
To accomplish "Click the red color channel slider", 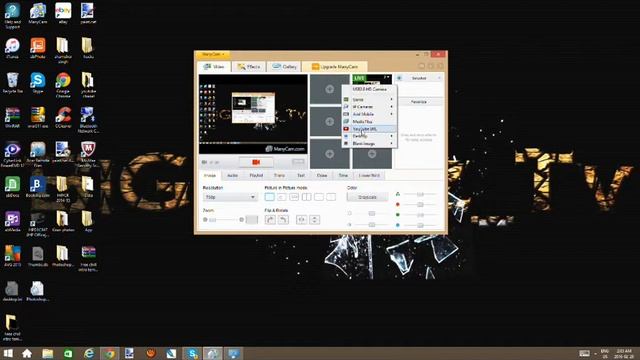I will (x=420, y=204).
